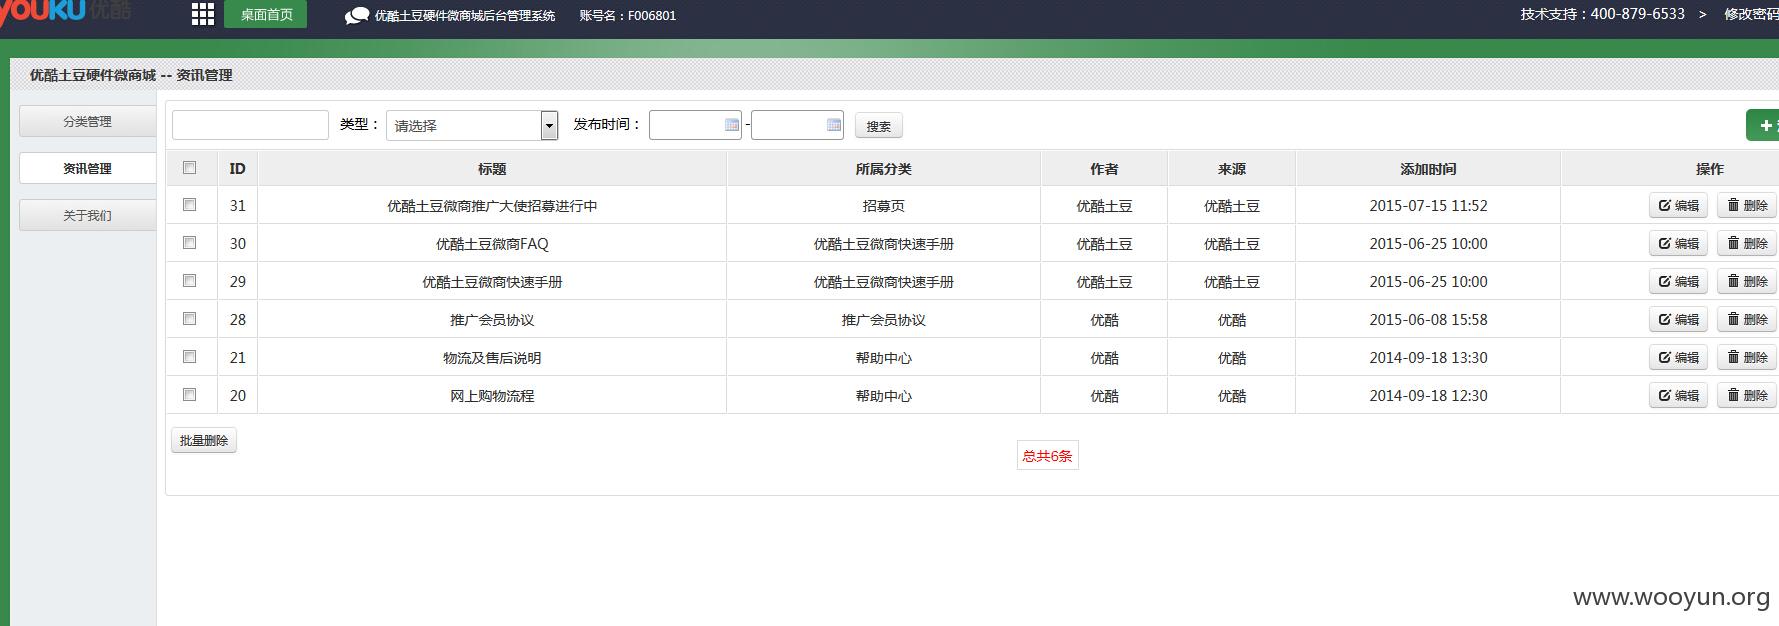The width and height of the screenshot is (1779, 626).
Task: Open 分类管理 in the sidebar
Action: [88, 121]
